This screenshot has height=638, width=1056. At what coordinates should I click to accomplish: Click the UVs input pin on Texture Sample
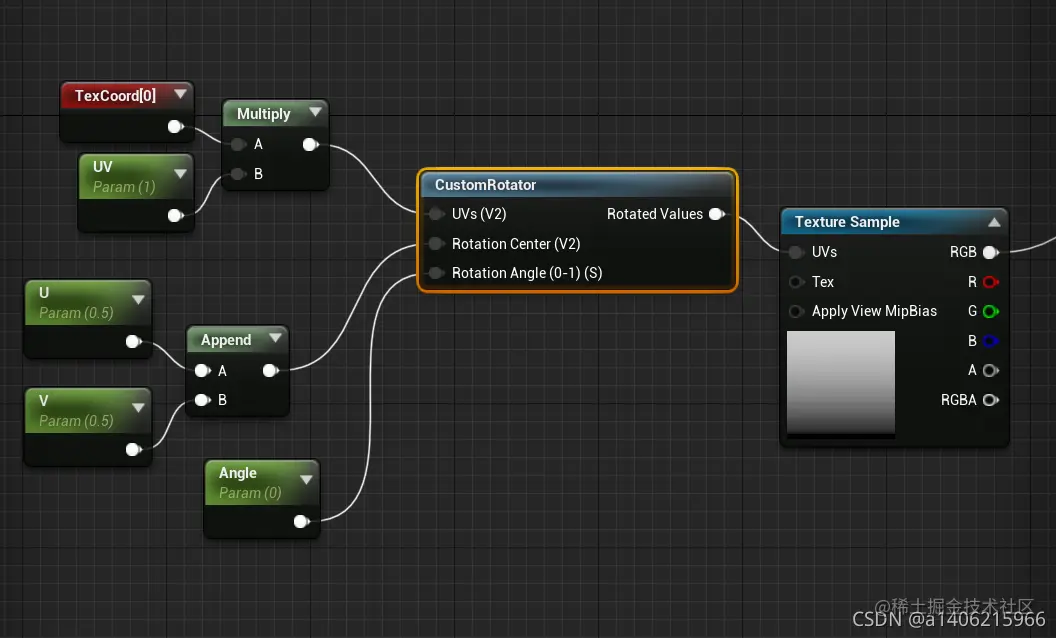pyautogui.click(x=797, y=252)
